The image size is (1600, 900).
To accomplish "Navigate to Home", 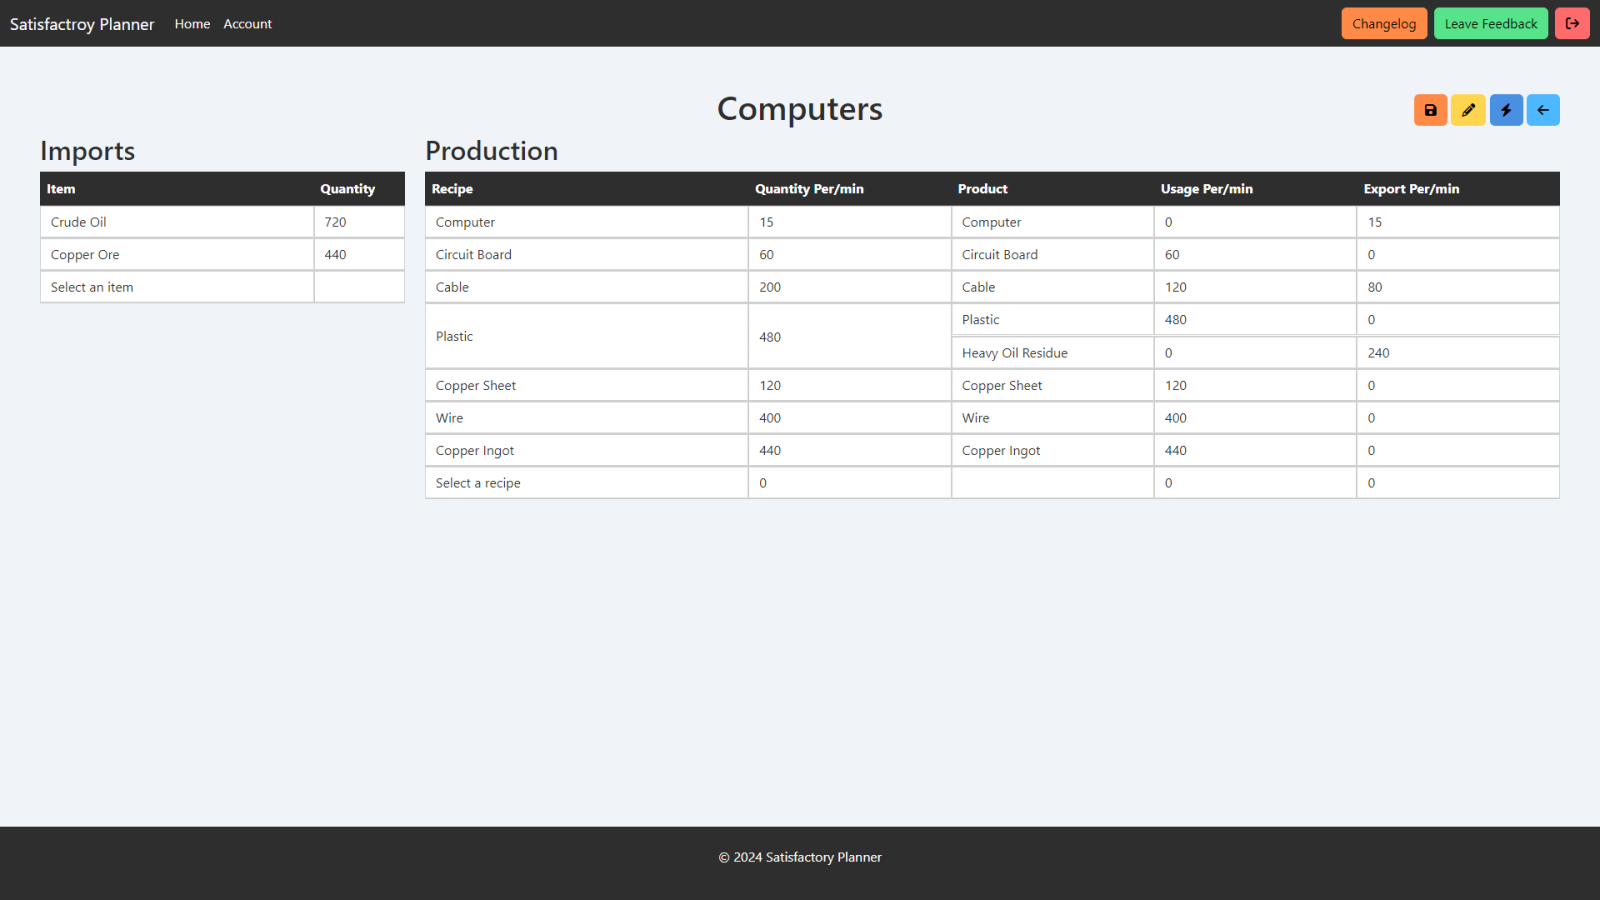I will click(192, 24).
